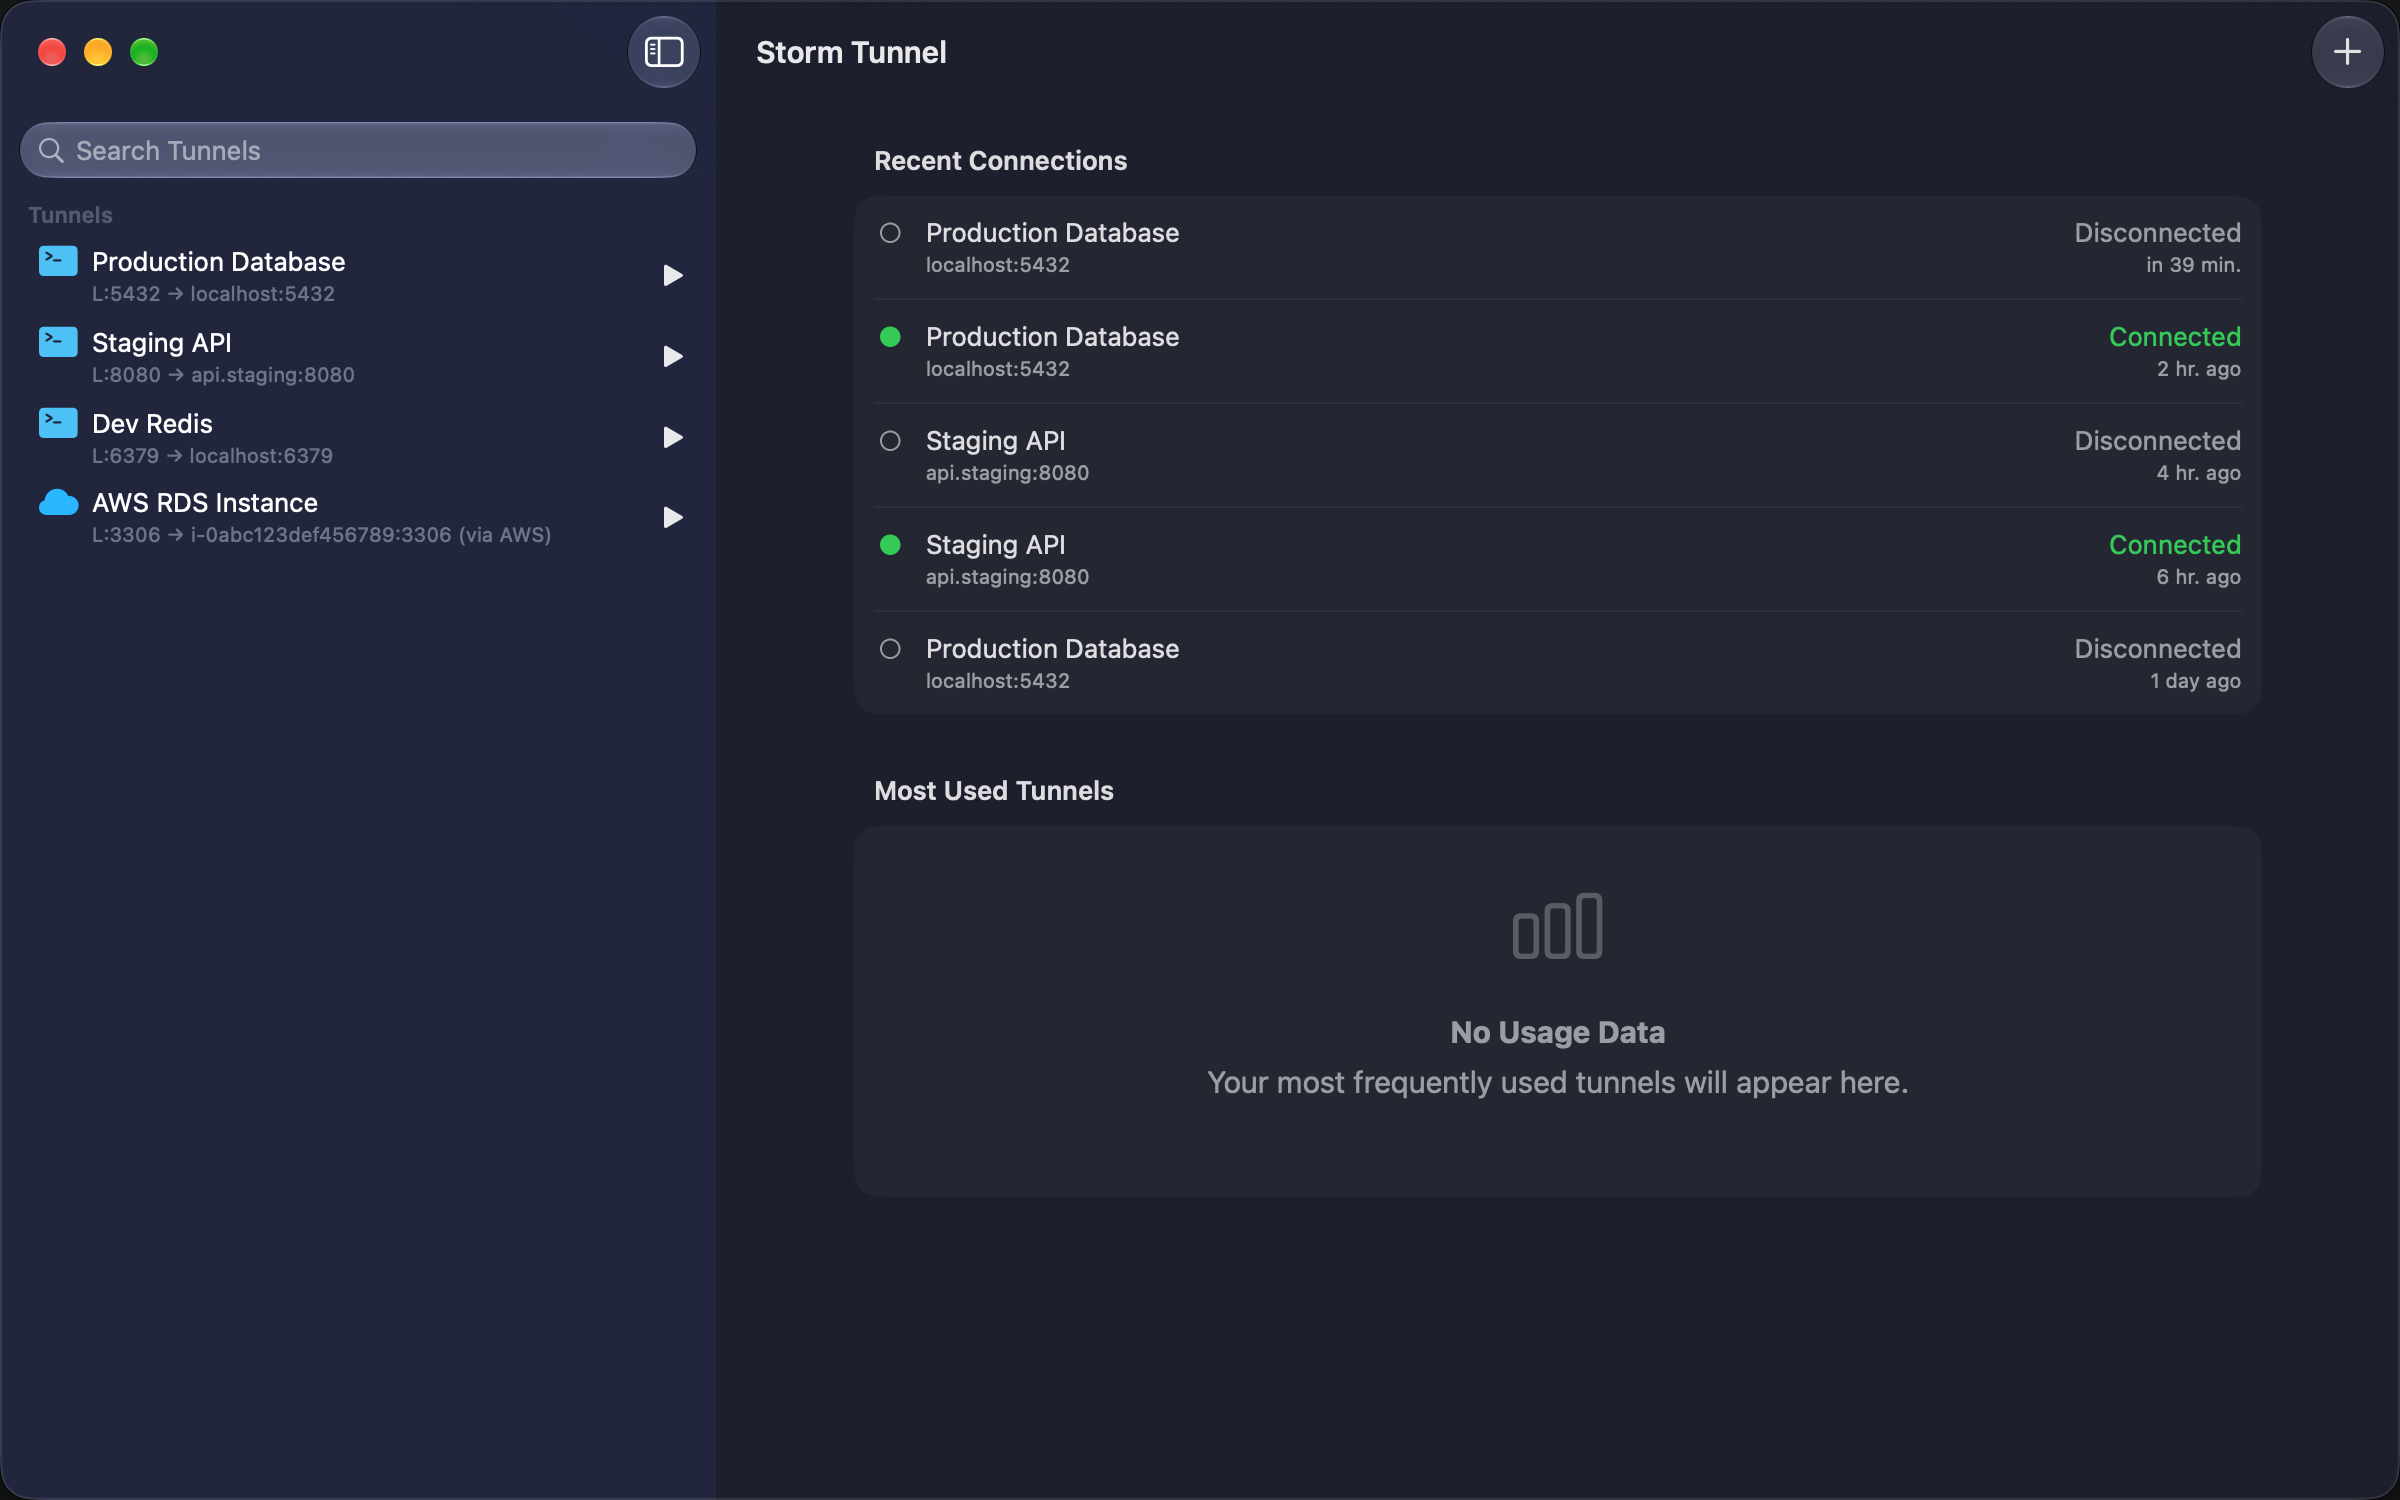The image size is (2400, 1500).
Task: Click the Tunnels section header in sidebar
Action: tap(70, 215)
